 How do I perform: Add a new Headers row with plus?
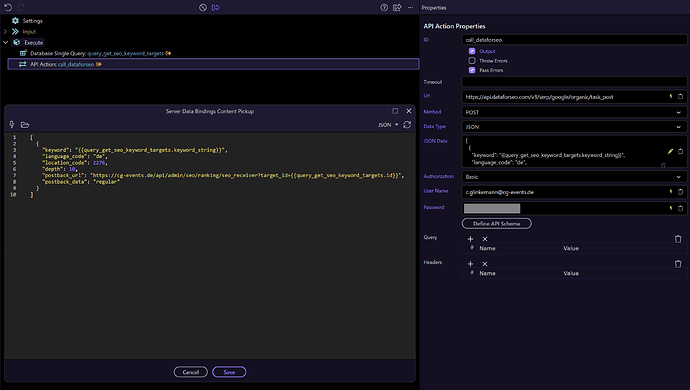(470, 264)
